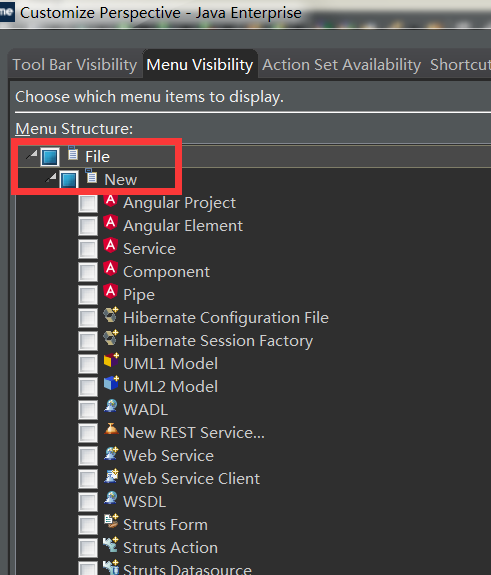This screenshot has height=575, width=491.
Task: Select the Hibernate Session Factory label
Action: coord(218,341)
